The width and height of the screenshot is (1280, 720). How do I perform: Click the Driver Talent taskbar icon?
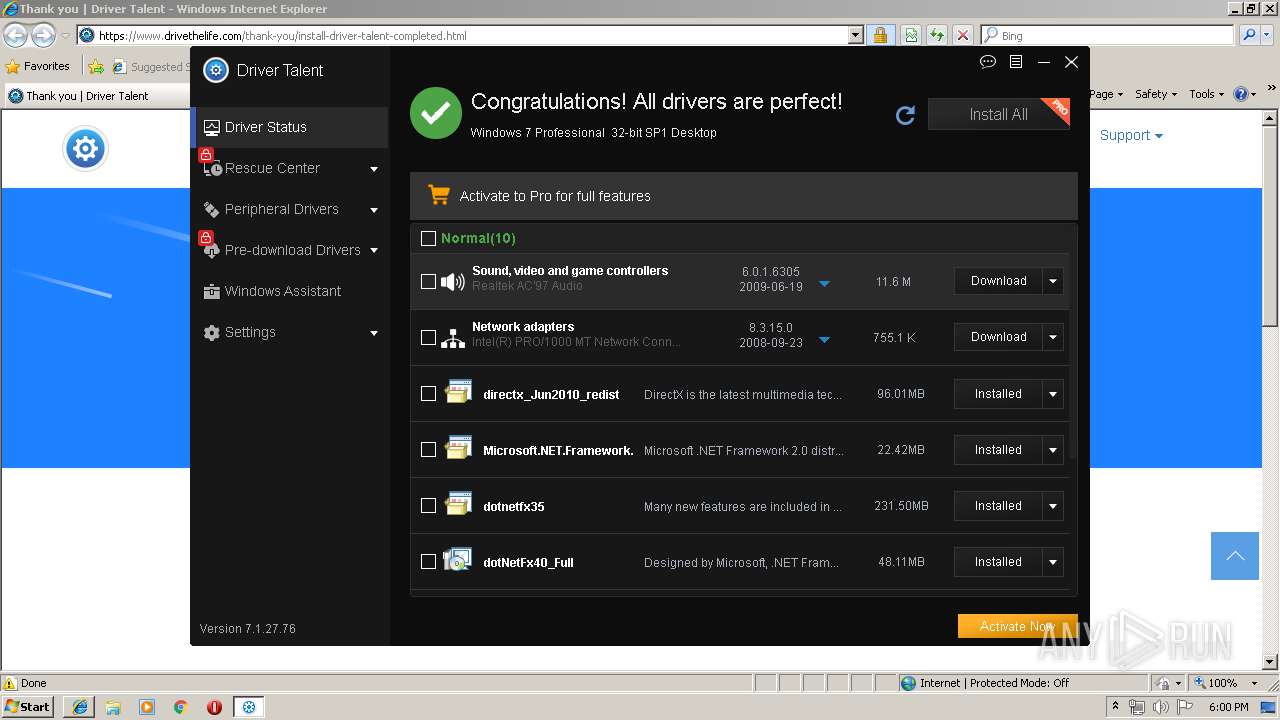click(249, 707)
